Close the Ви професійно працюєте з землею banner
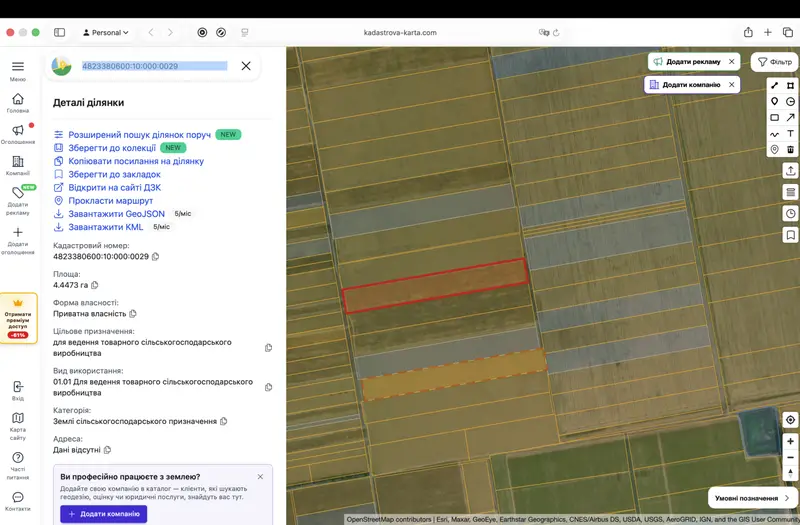This screenshot has height=525, width=800. pyautogui.click(x=260, y=477)
